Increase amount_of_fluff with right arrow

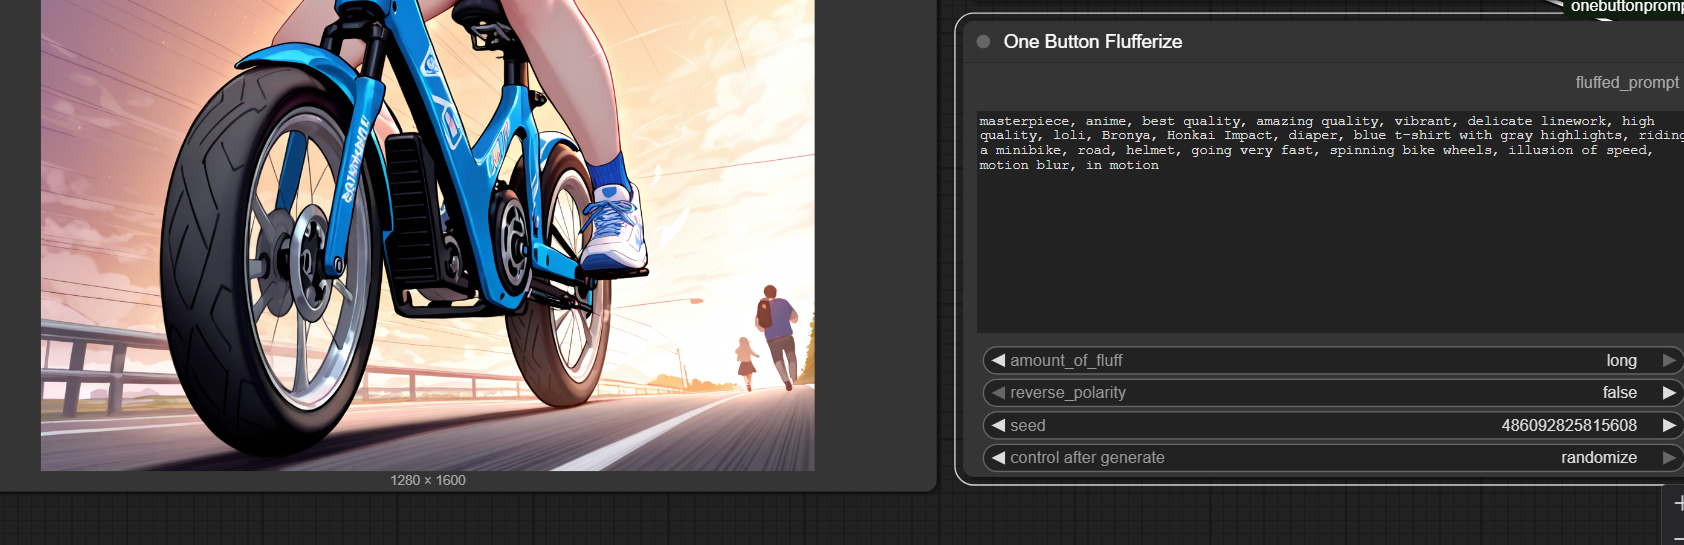coord(1669,360)
